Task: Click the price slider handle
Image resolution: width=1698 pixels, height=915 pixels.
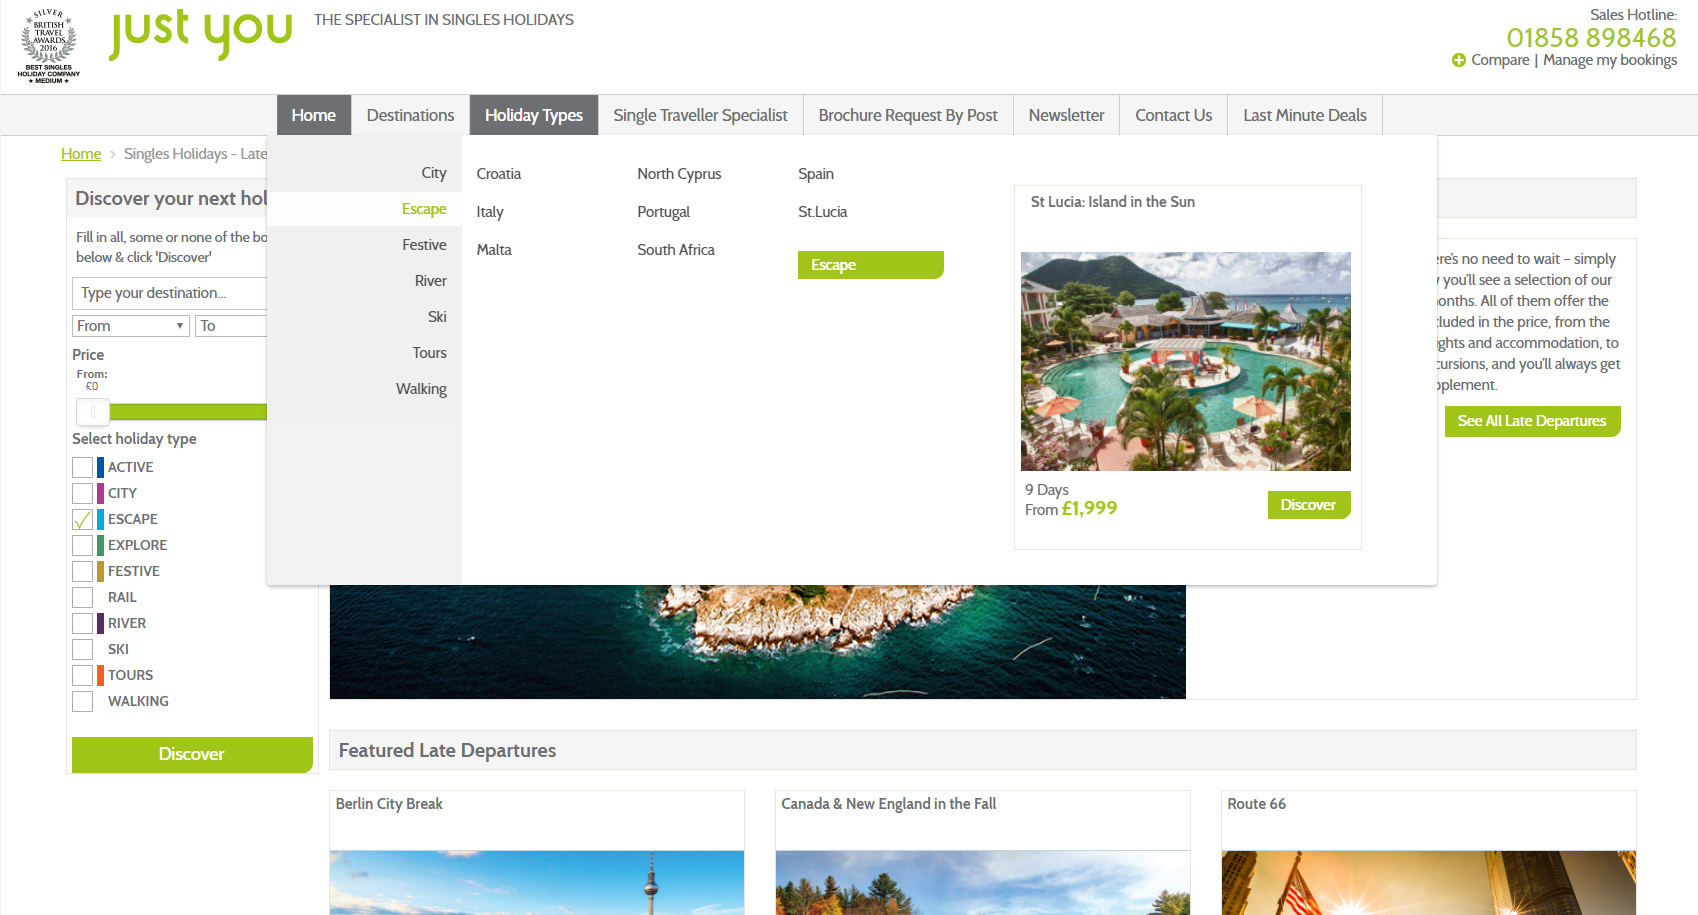Action: pyautogui.click(x=92, y=411)
